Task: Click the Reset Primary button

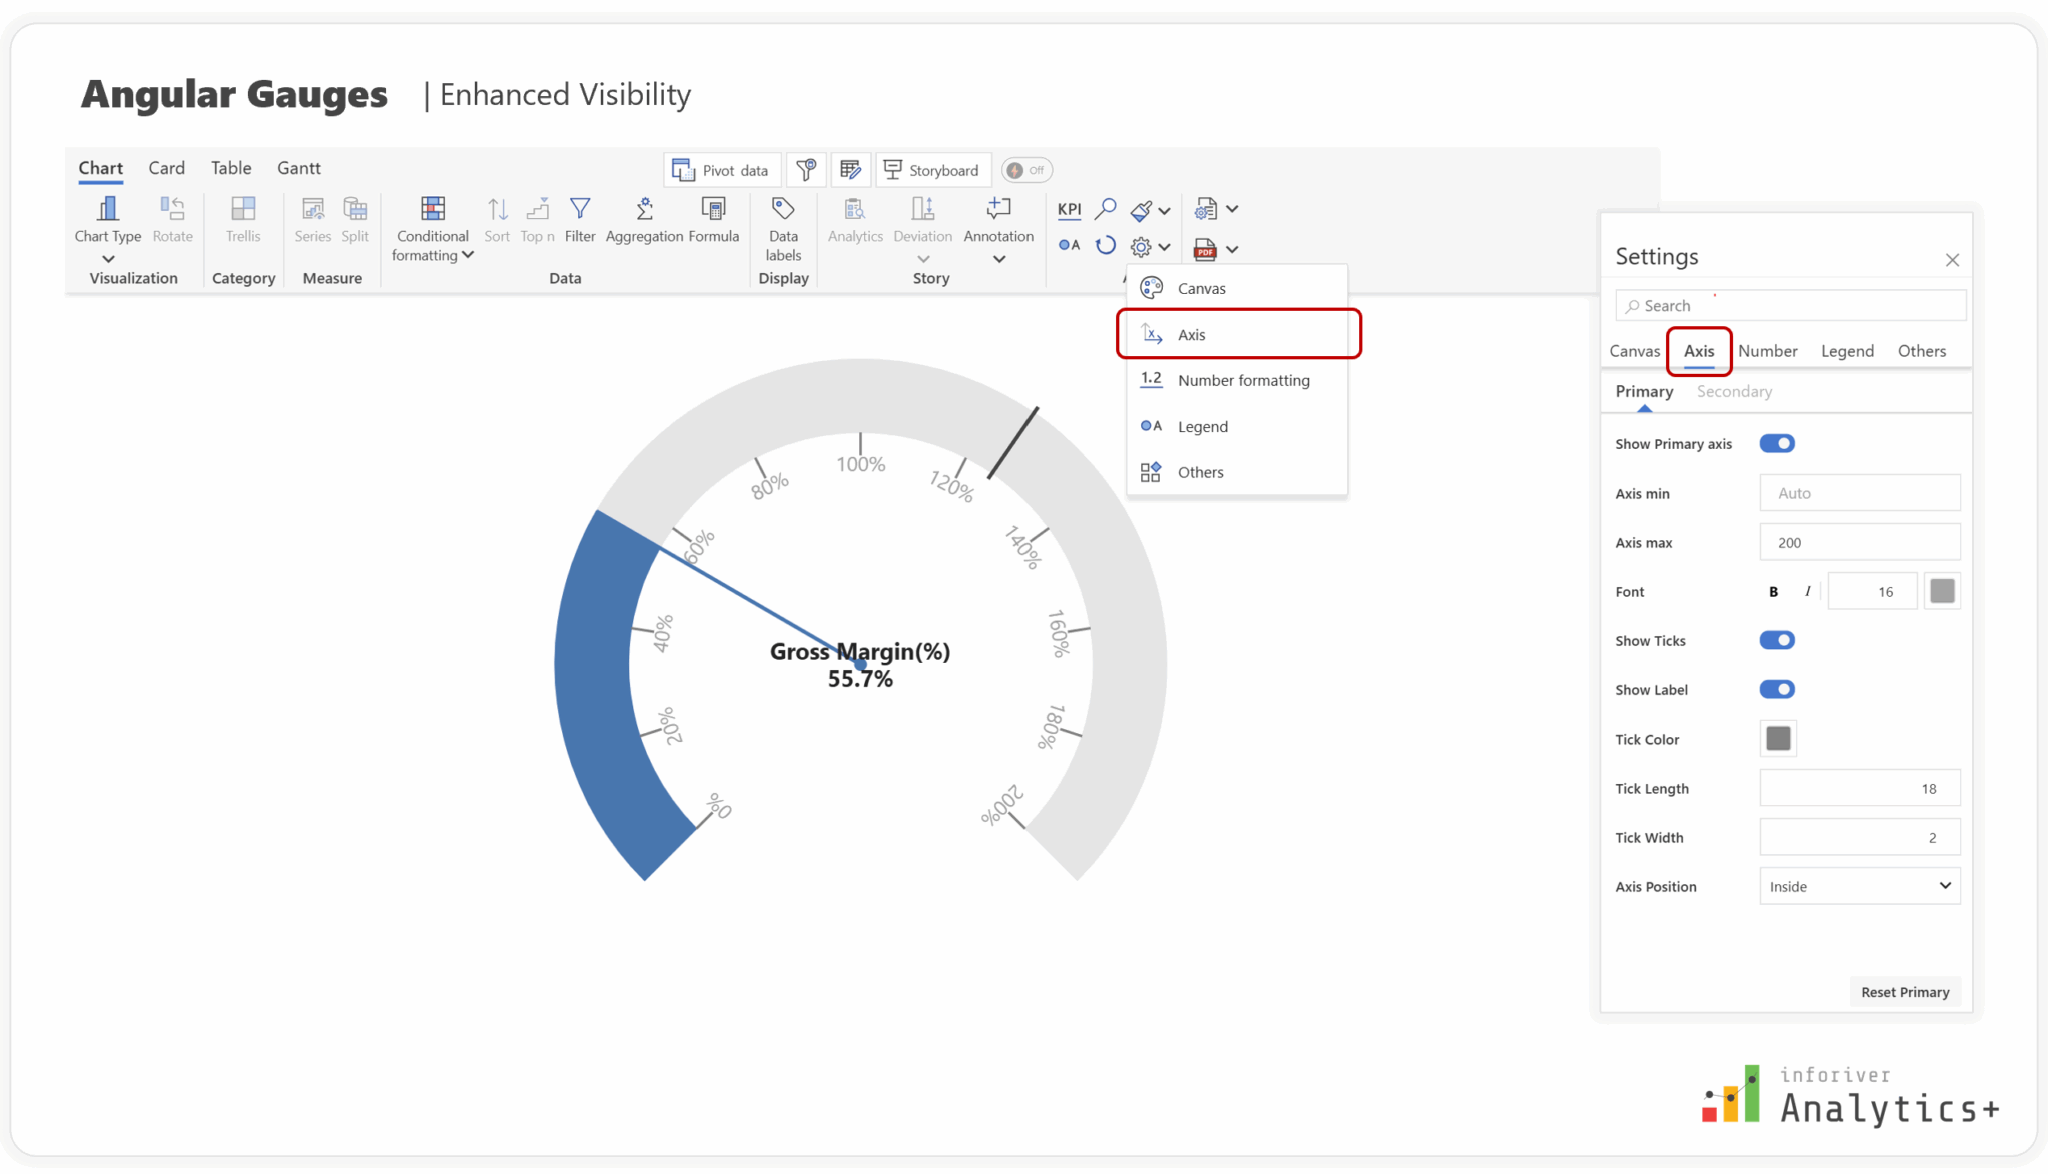Action: pyautogui.click(x=1904, y=991)
